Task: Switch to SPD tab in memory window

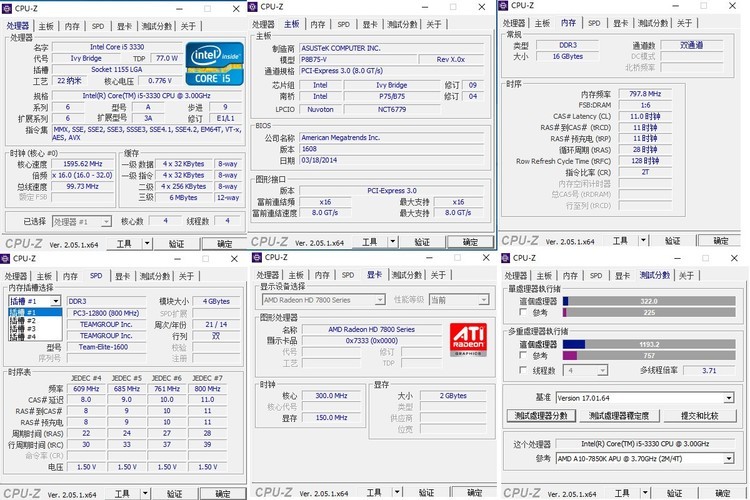Action: 594,23
